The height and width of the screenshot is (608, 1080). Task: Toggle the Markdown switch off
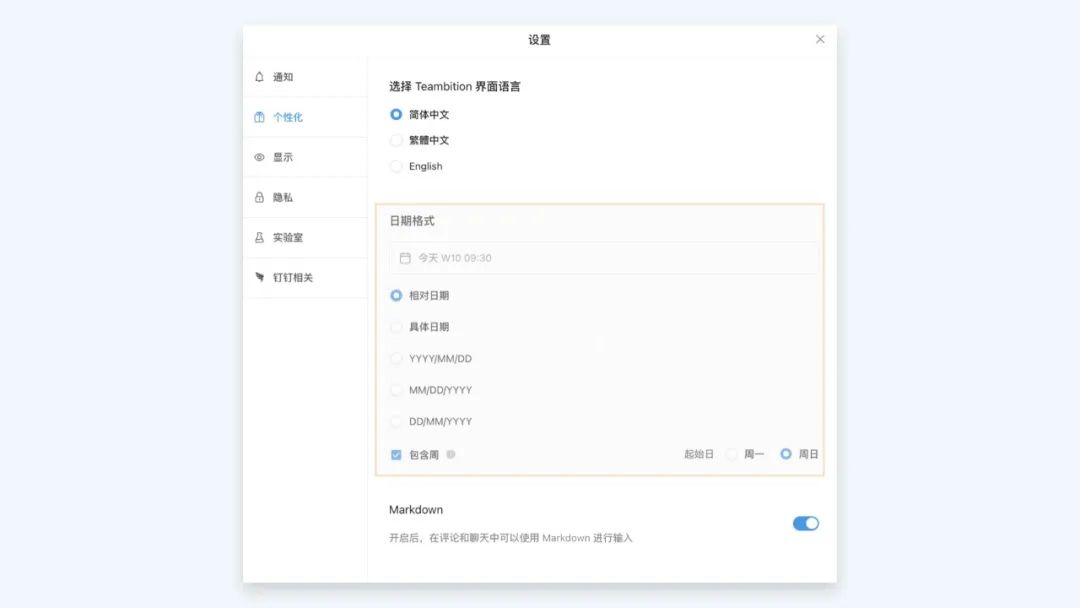pos(805,523)
